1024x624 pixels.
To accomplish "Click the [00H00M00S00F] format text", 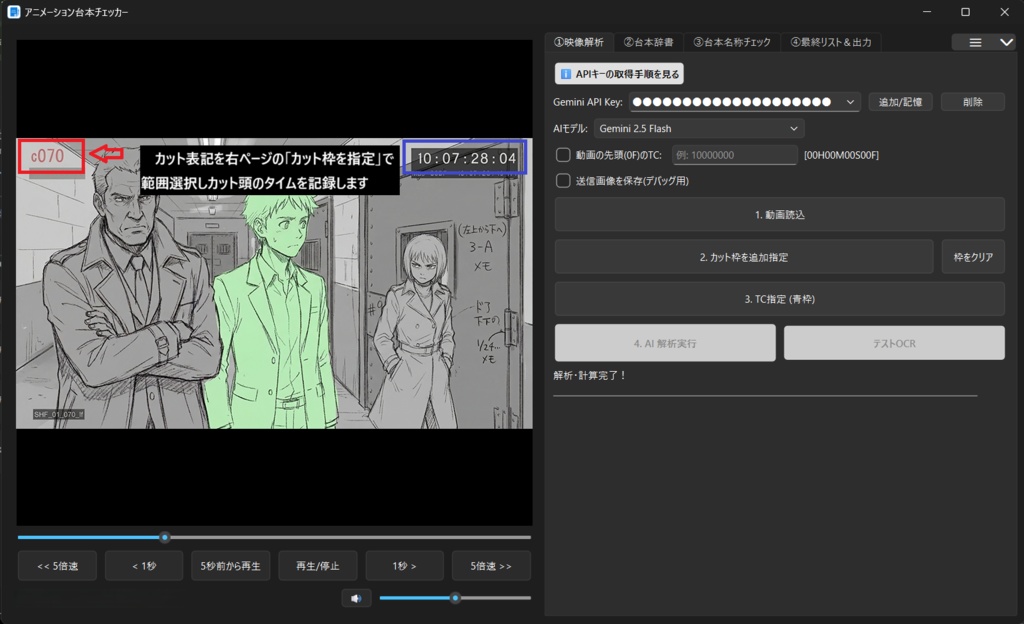I will [x=841, y=155].
